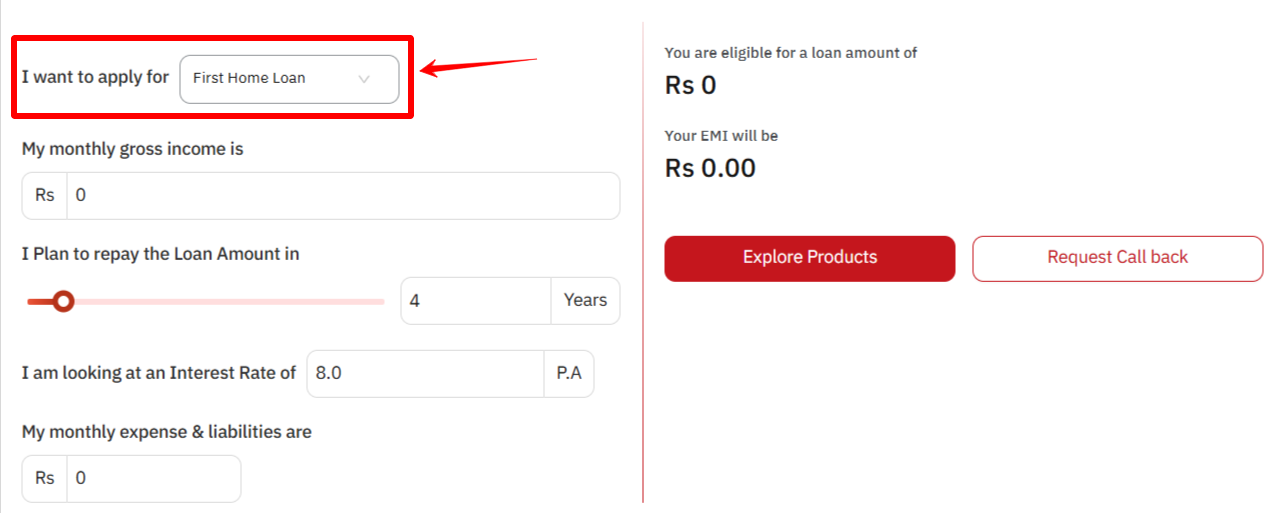Click the Rs prefix beside monthly expenses

click(x=45, y=479)
